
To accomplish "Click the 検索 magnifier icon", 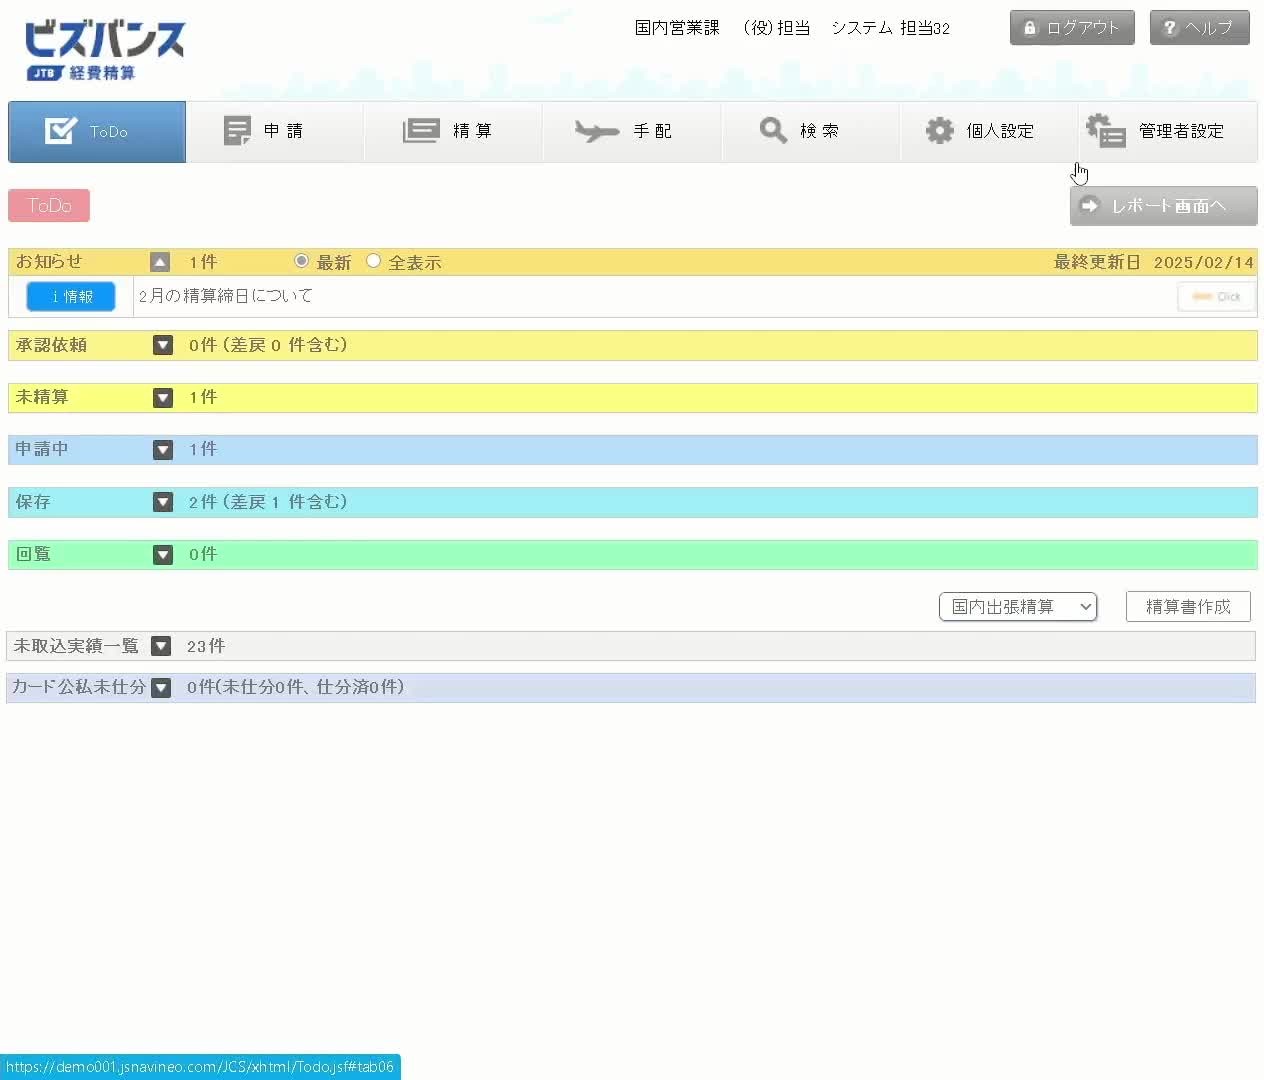I will click(773, 131).
